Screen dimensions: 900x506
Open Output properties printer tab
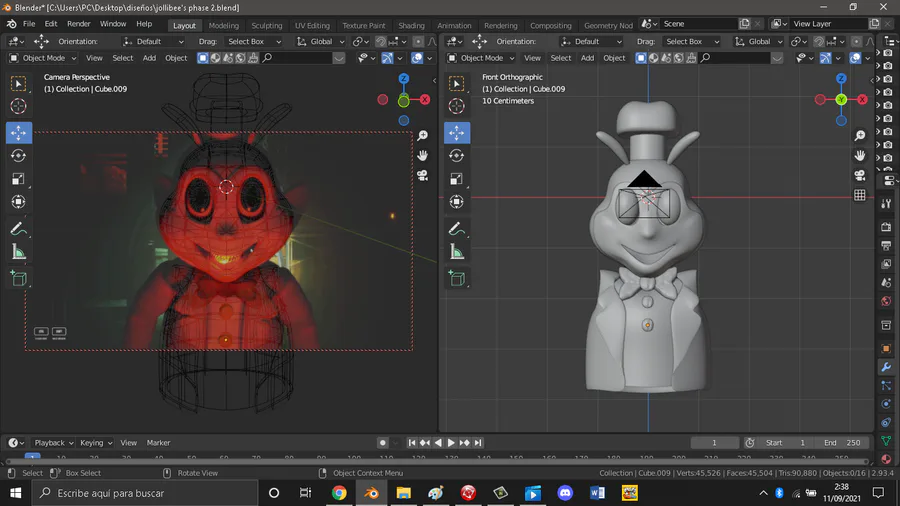pos(886,246)
